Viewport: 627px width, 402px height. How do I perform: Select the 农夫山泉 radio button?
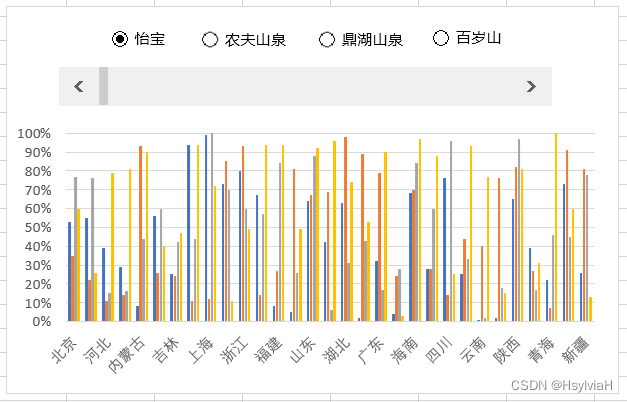pos(210,40)
